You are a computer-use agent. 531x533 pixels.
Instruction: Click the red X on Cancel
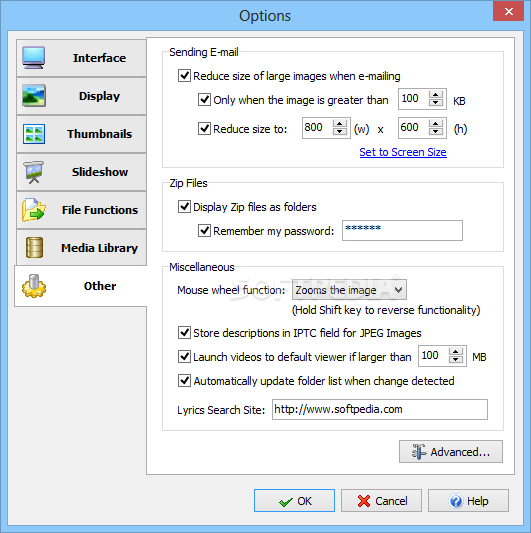click(364, 501)
